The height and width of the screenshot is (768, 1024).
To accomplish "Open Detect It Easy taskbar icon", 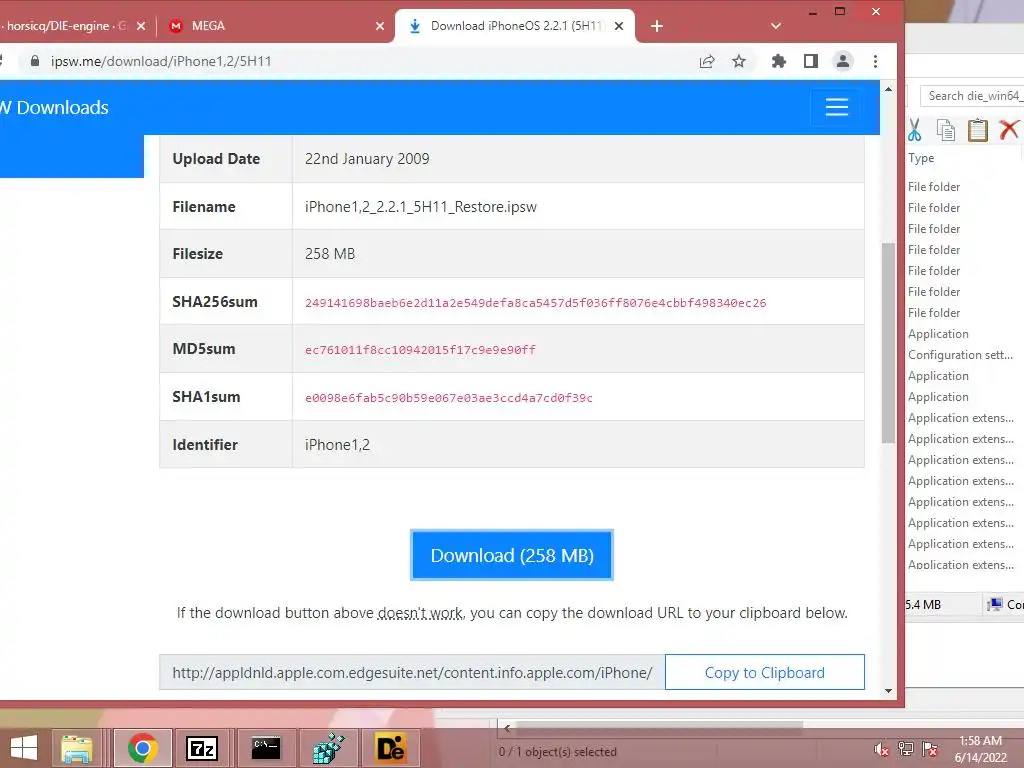I will (391, 748).
